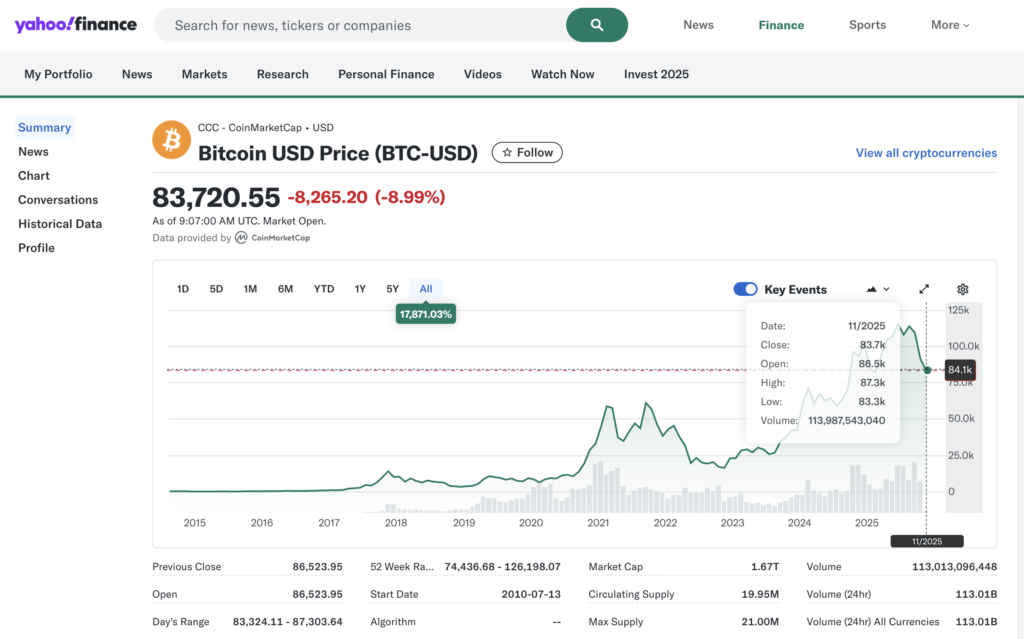Expand the More menu in header
Viewport: 1024px width, 639px height.
[x=949, y=25]
